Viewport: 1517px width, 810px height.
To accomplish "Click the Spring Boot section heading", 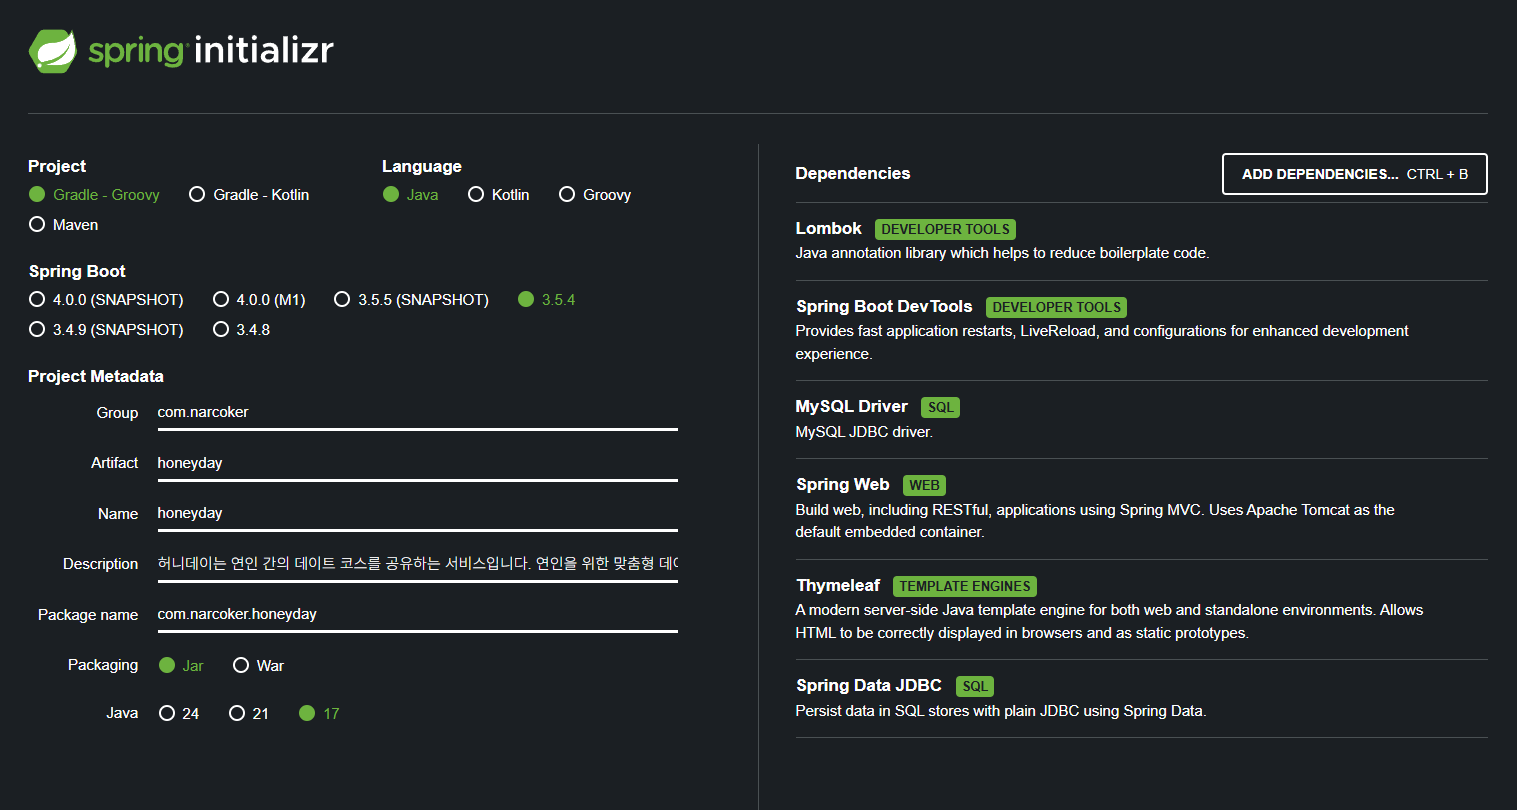I will (77, 272).
